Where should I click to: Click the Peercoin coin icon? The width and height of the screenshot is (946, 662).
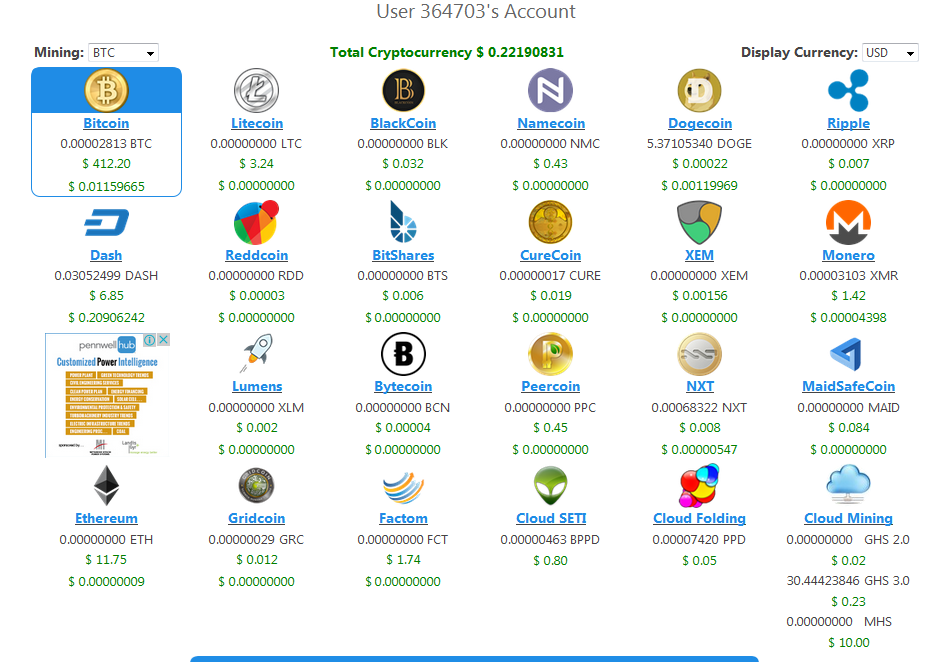[x=550, y=354]
